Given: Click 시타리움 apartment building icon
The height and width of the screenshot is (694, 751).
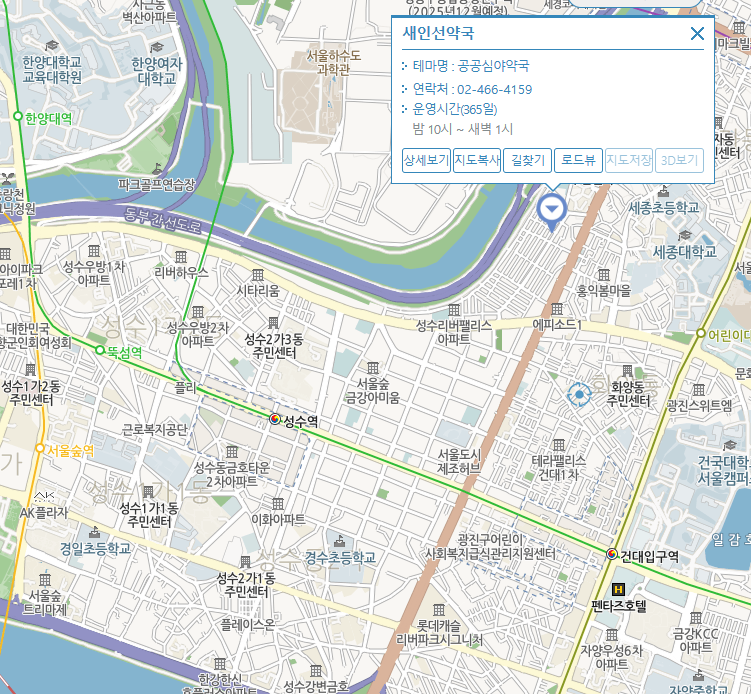Looking at the screenshot, I should (258, 275).
